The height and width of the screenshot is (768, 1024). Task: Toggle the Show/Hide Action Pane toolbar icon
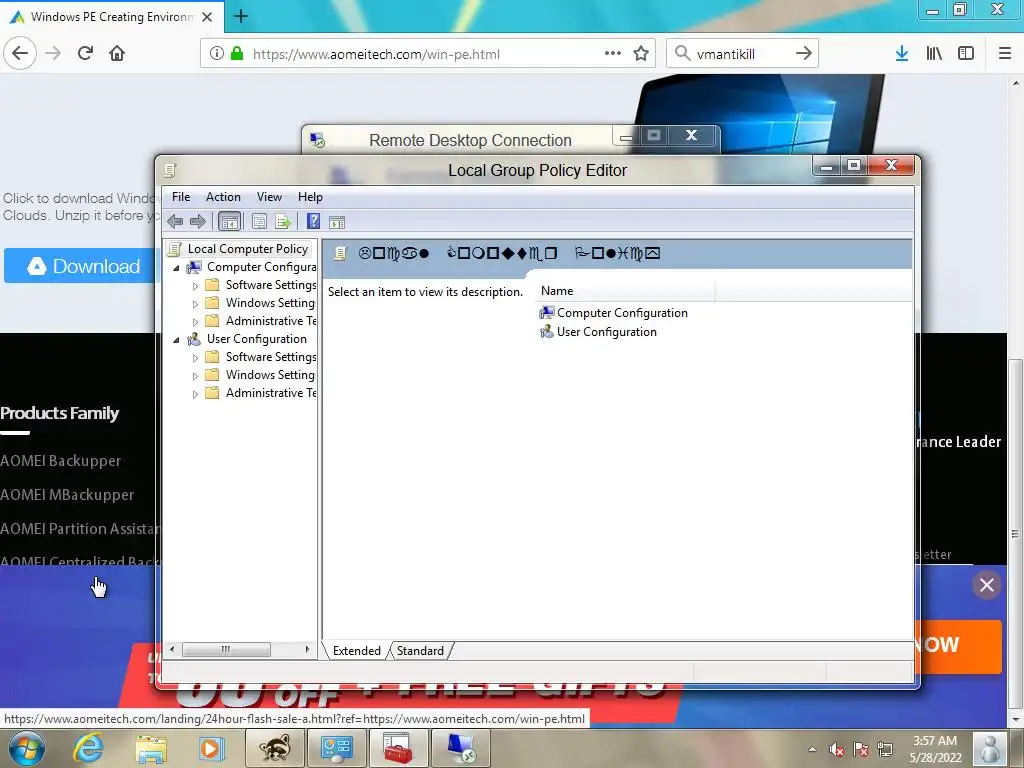(x=337, y=222)
